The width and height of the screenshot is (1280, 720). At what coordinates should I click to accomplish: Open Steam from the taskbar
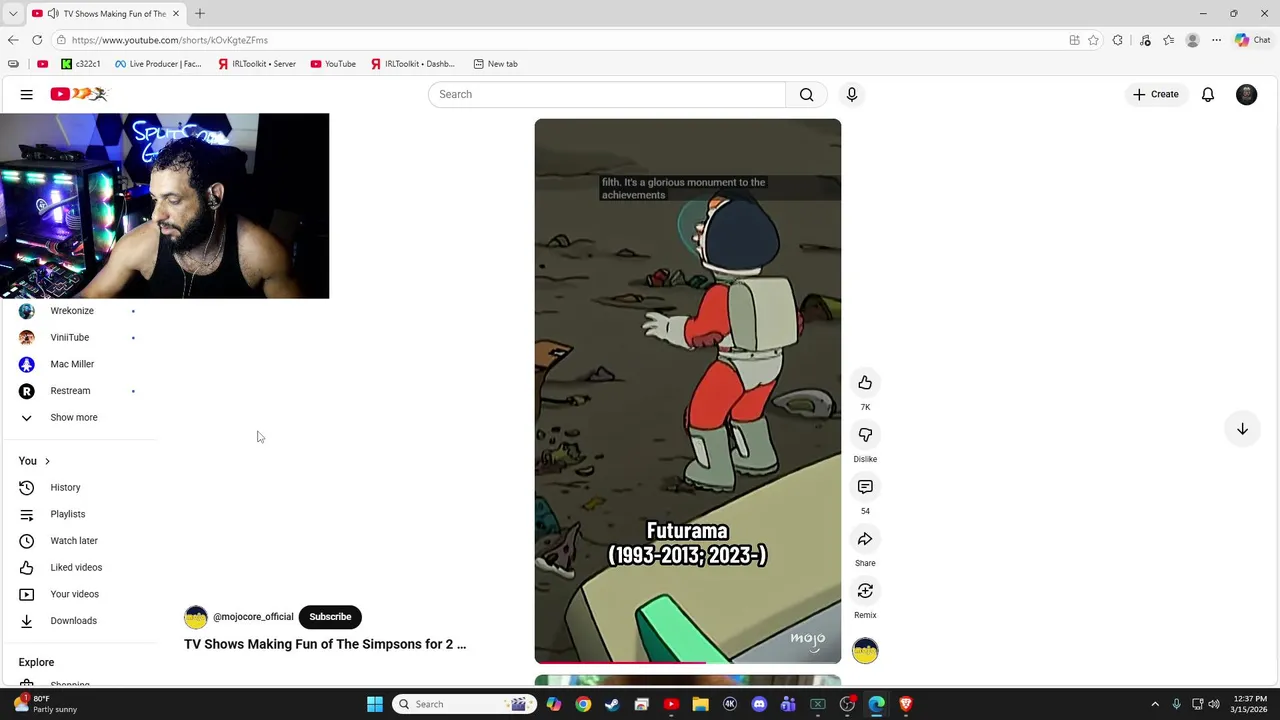(x=612, y=704)
